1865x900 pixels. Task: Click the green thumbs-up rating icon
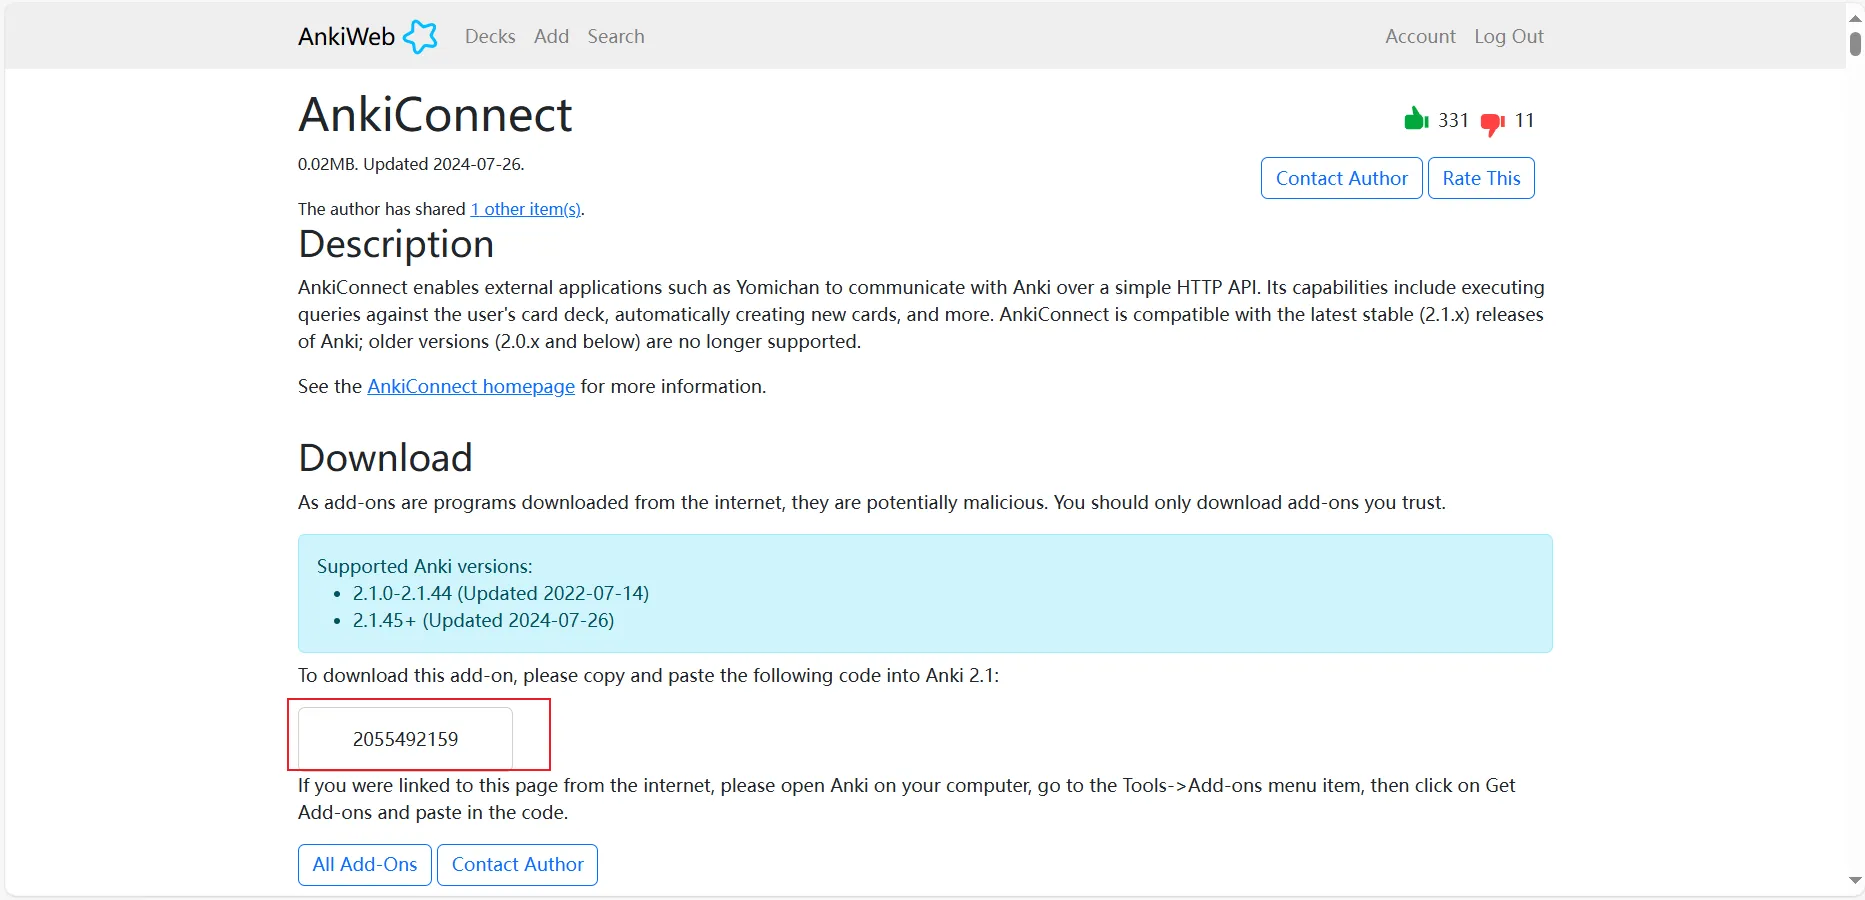1416,119
